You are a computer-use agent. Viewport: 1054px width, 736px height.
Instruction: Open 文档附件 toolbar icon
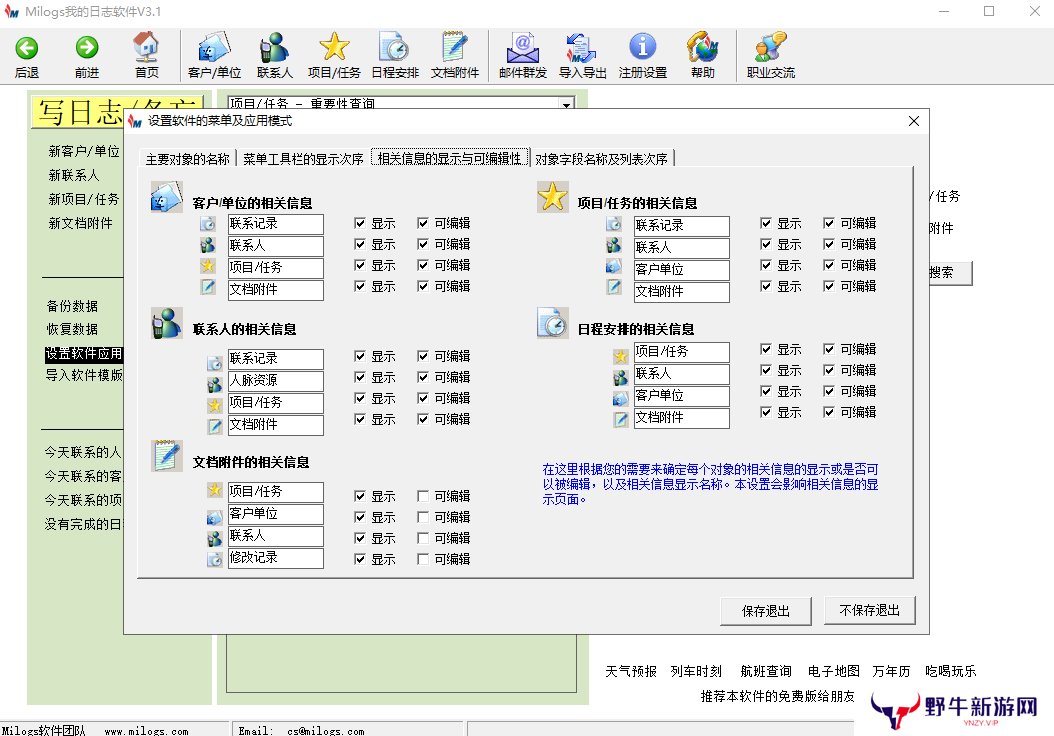click(455, 47)
